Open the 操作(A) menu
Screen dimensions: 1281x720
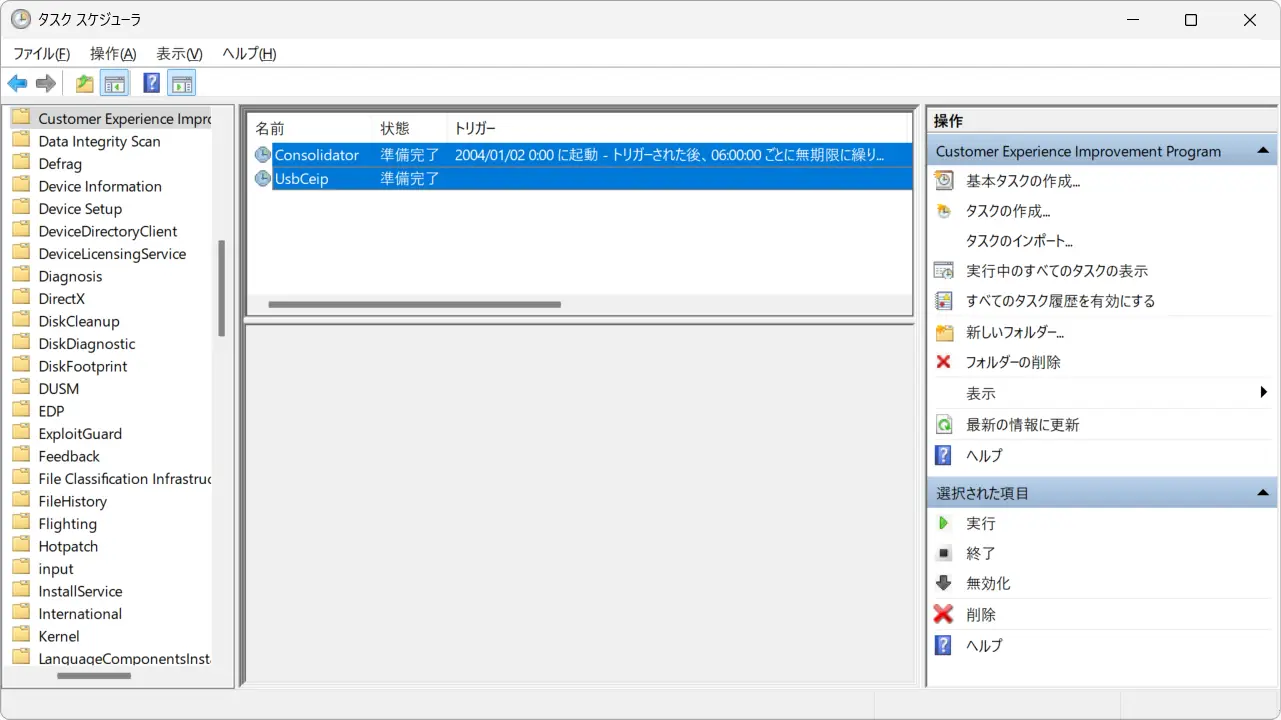[x=113, y=54]
